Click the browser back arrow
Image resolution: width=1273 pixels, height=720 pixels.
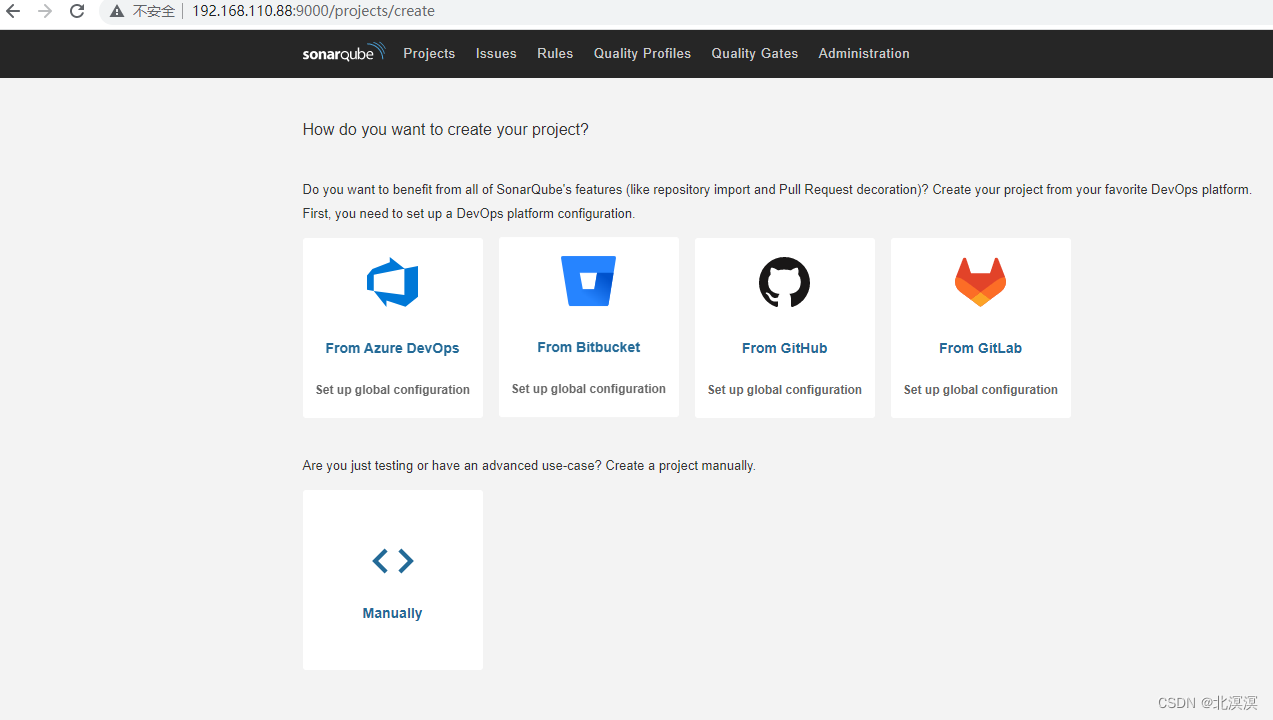tap(13, 11)
